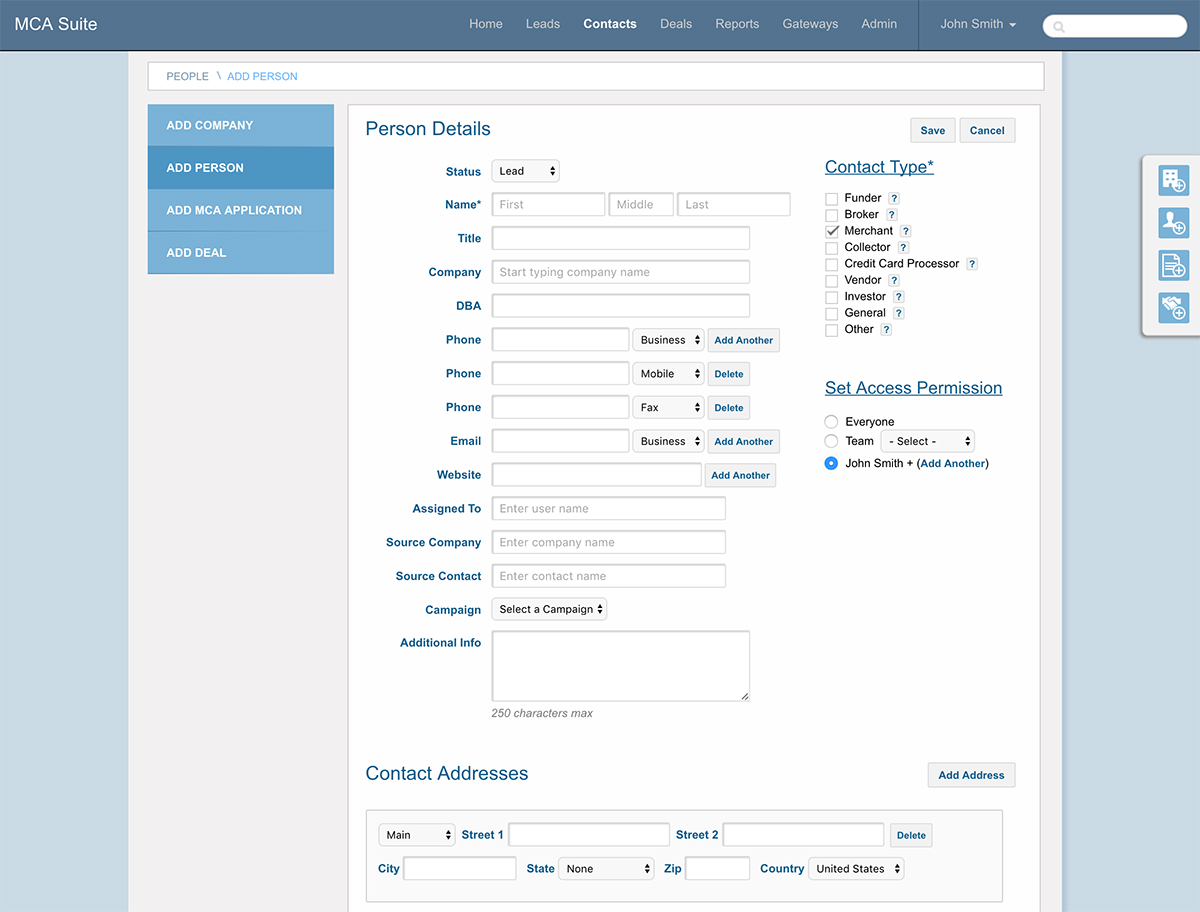Check the Vendor contact type
The image size is (1200, 912).
832,281
